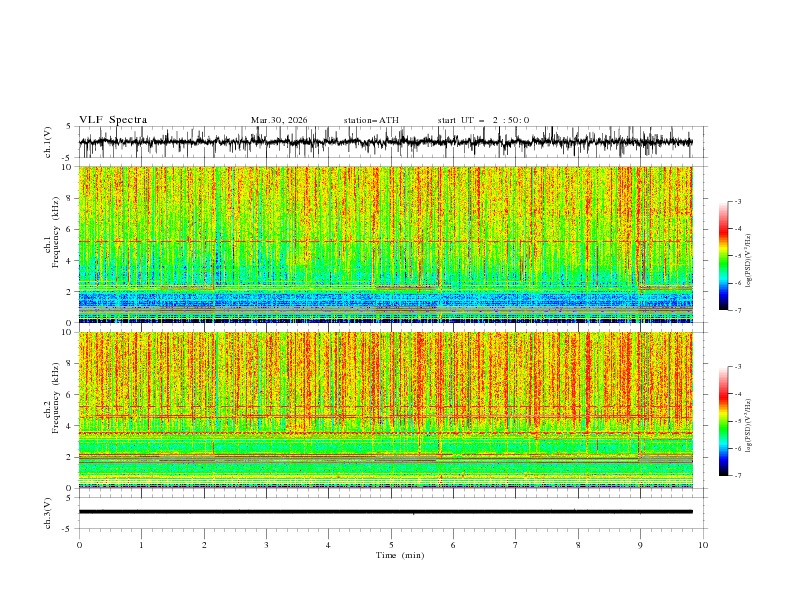The image size is (792, 612).
Task: Click the ch.2 colorbar "log(PSD)(V²/Hz)" label
Action: tap(748, 426)
